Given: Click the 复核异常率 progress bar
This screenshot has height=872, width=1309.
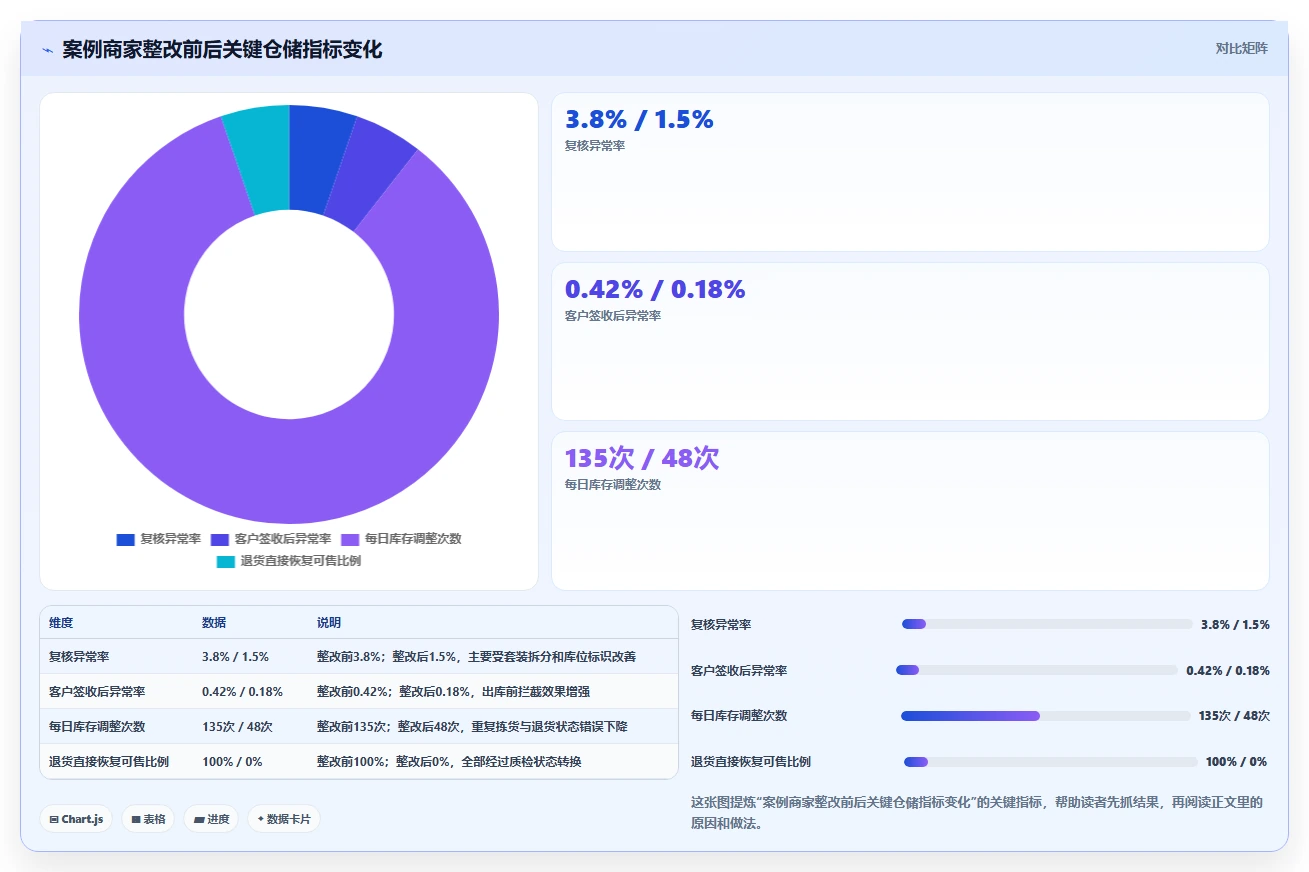Looking at the screenshot, I should tap(1047, 624).
